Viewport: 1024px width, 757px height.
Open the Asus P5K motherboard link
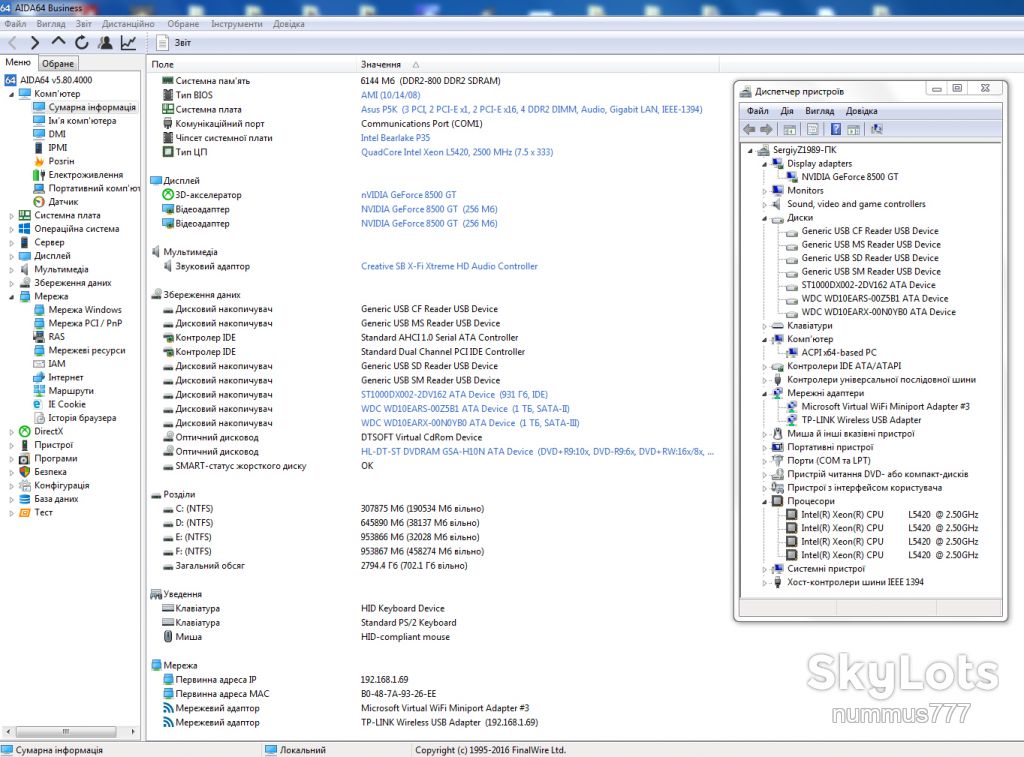point(532,110)
